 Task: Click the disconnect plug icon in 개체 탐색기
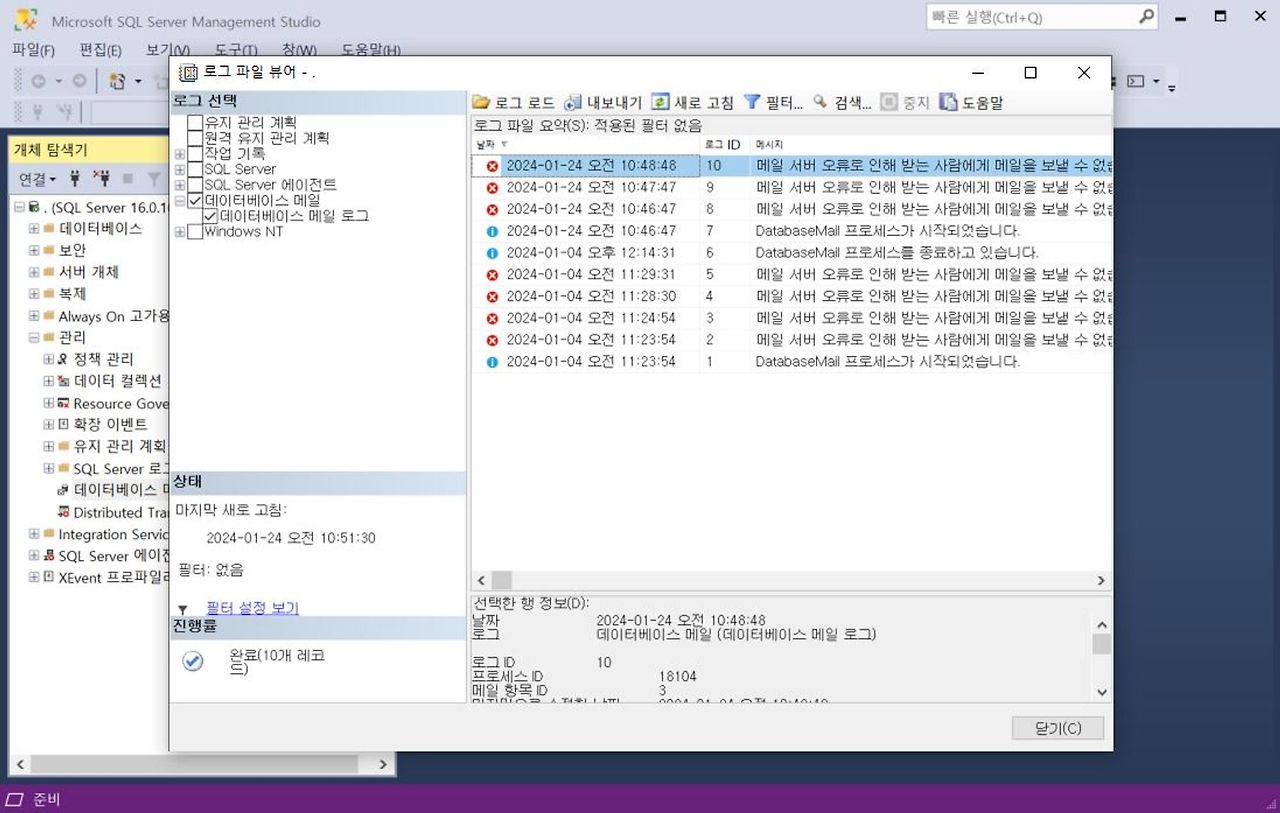(x=101, y=178)
